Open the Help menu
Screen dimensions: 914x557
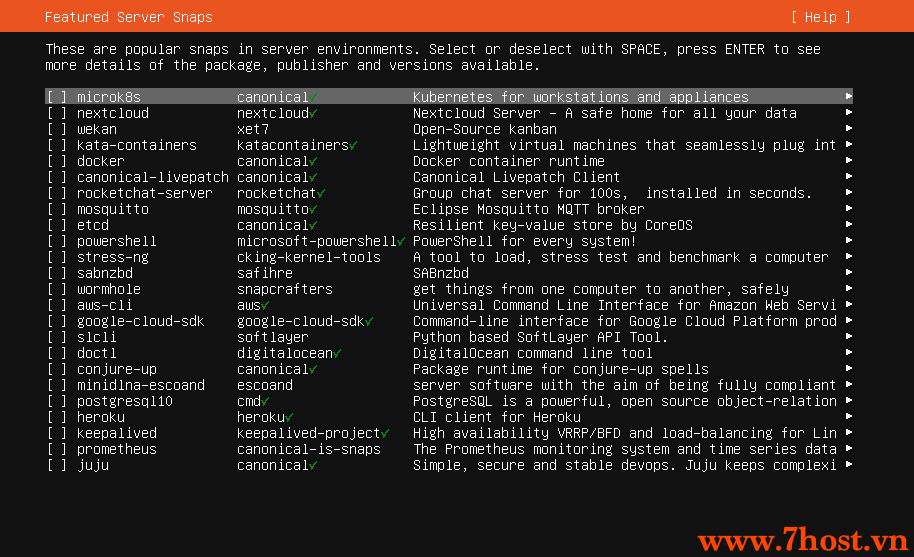pos(821,17)
